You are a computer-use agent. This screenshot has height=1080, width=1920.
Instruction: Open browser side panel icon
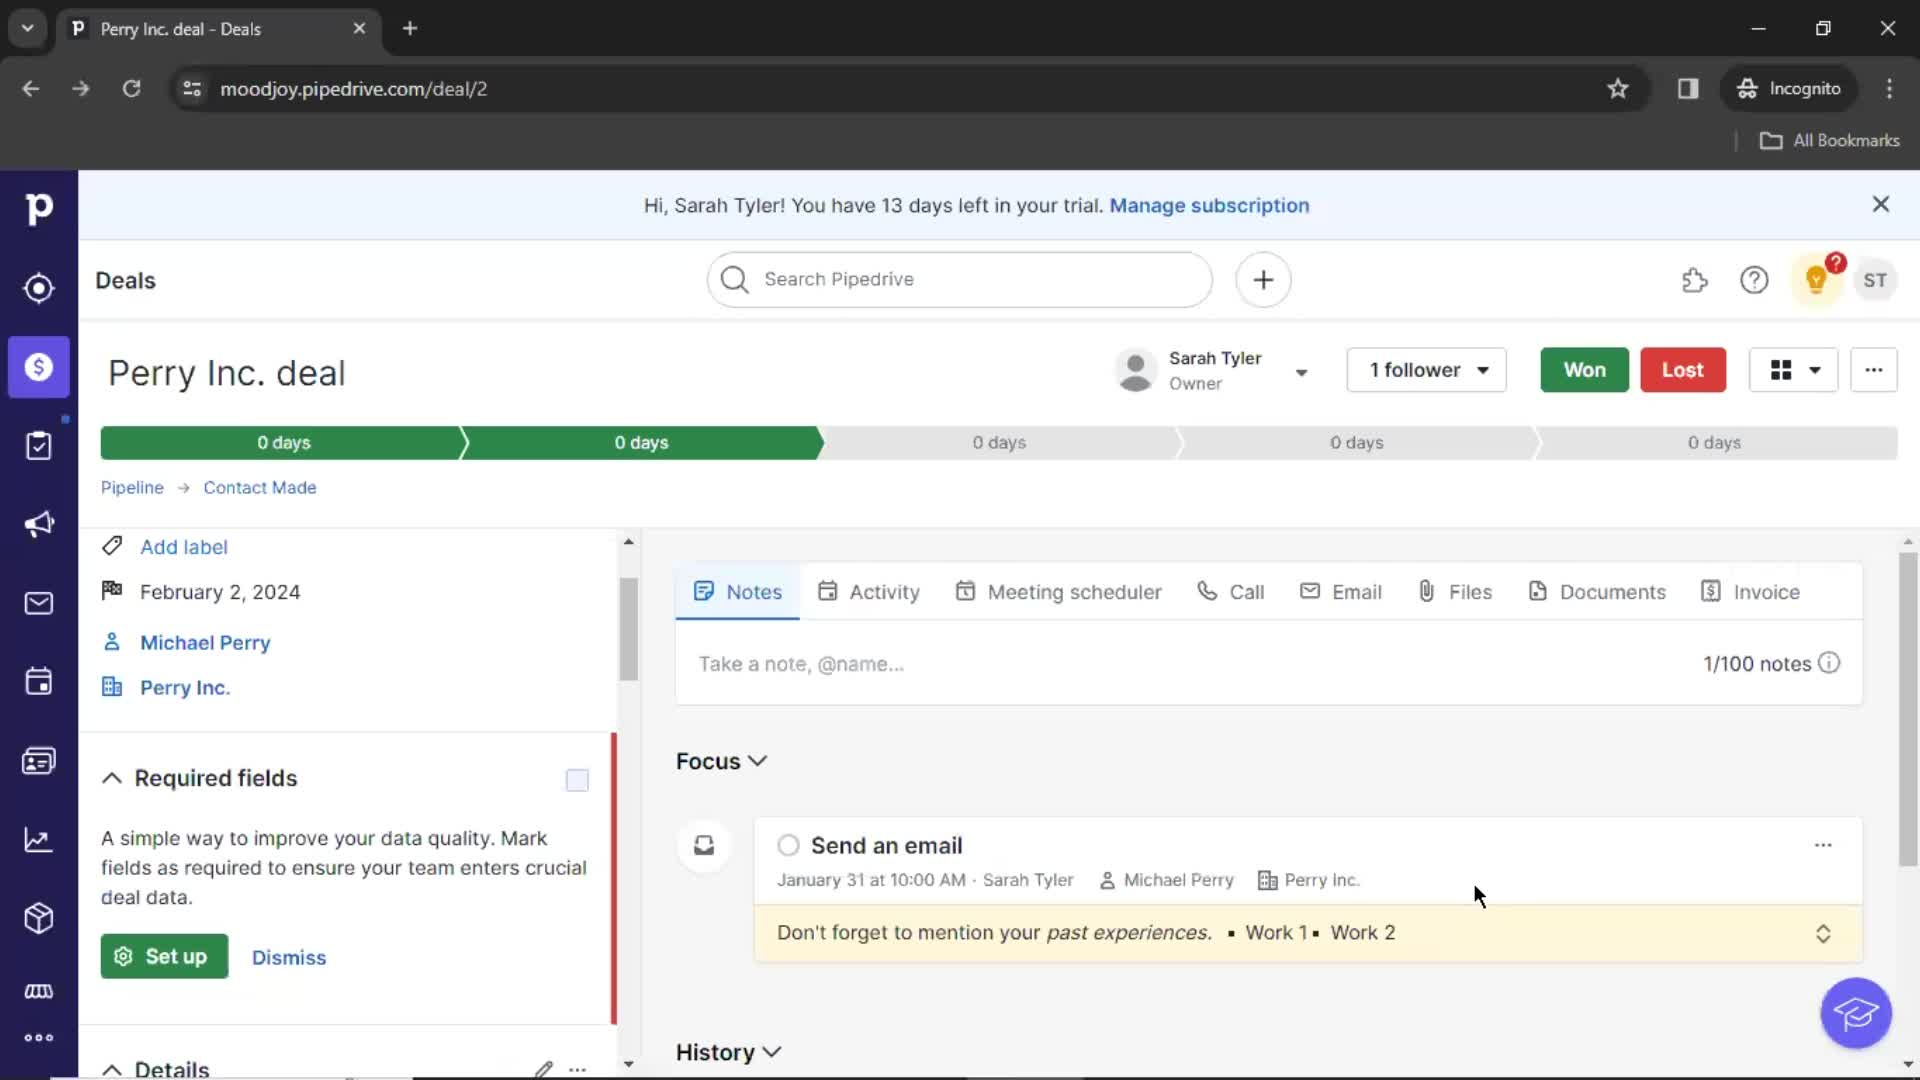point(1688,89)
